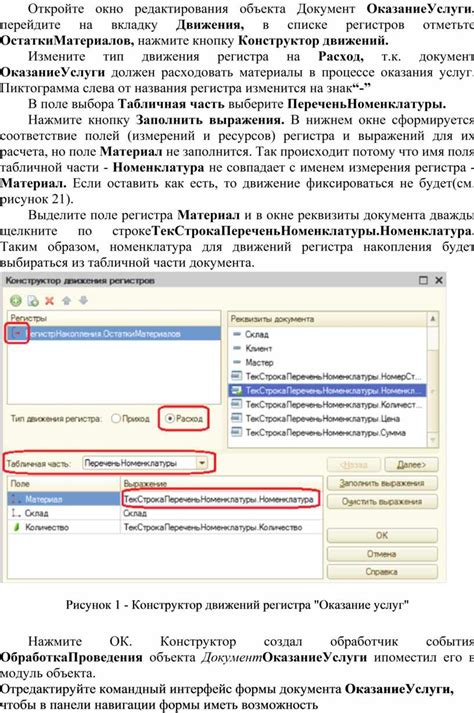Image resolution: width=474 pixels, height=713 pixels.
Task: Click the attribute icon next to Клиент
Action: 237,348
